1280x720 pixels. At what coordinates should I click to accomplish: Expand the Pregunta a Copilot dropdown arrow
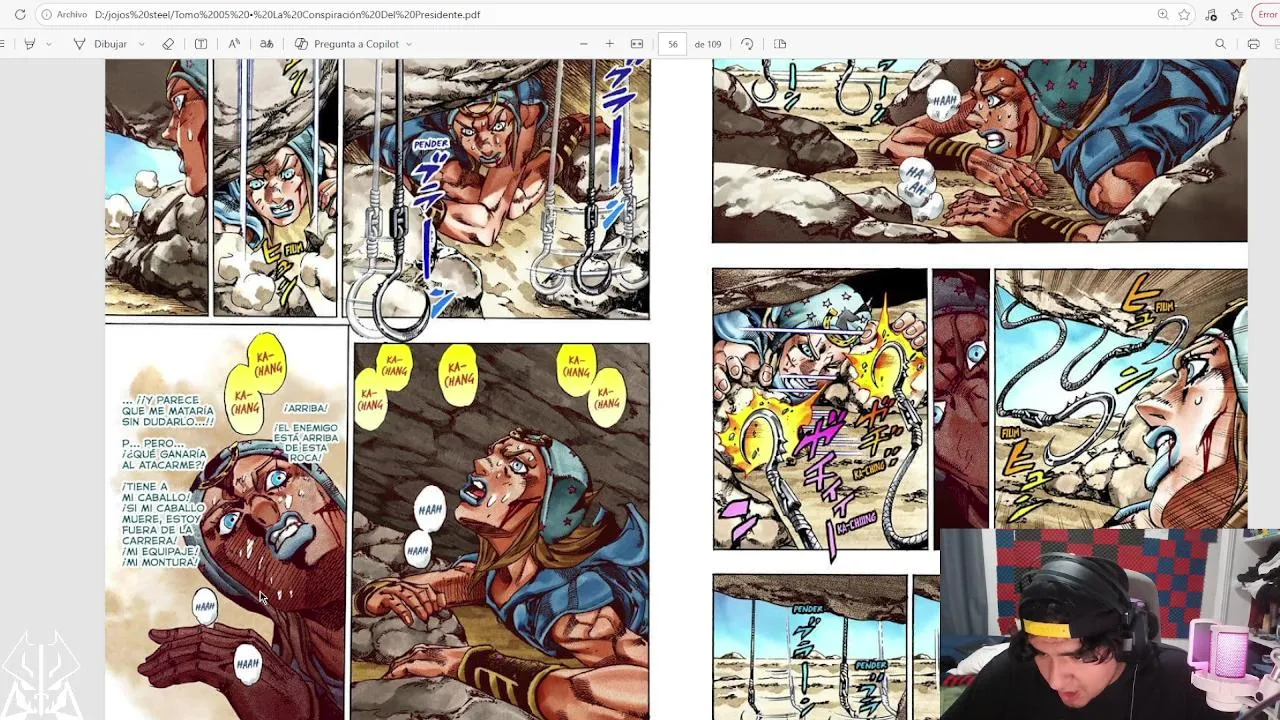coord(409,44)
